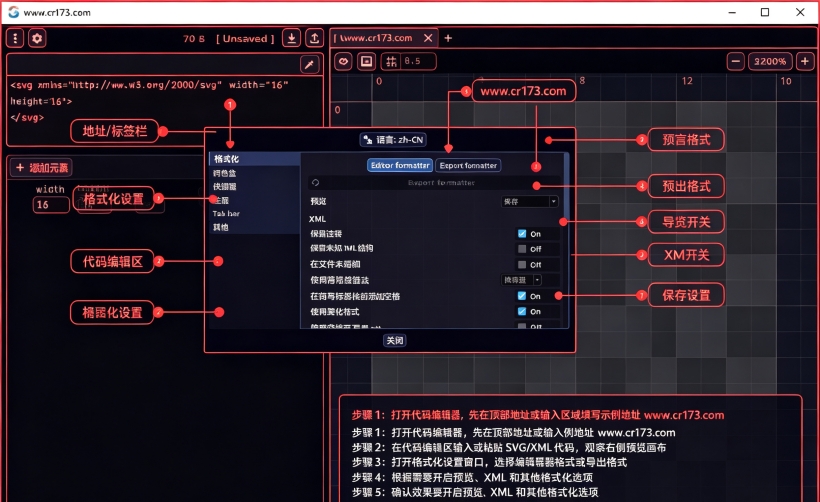This screenshot has height=502, width=820.
Task: Zoom out with the minus button
Action: 735,61
